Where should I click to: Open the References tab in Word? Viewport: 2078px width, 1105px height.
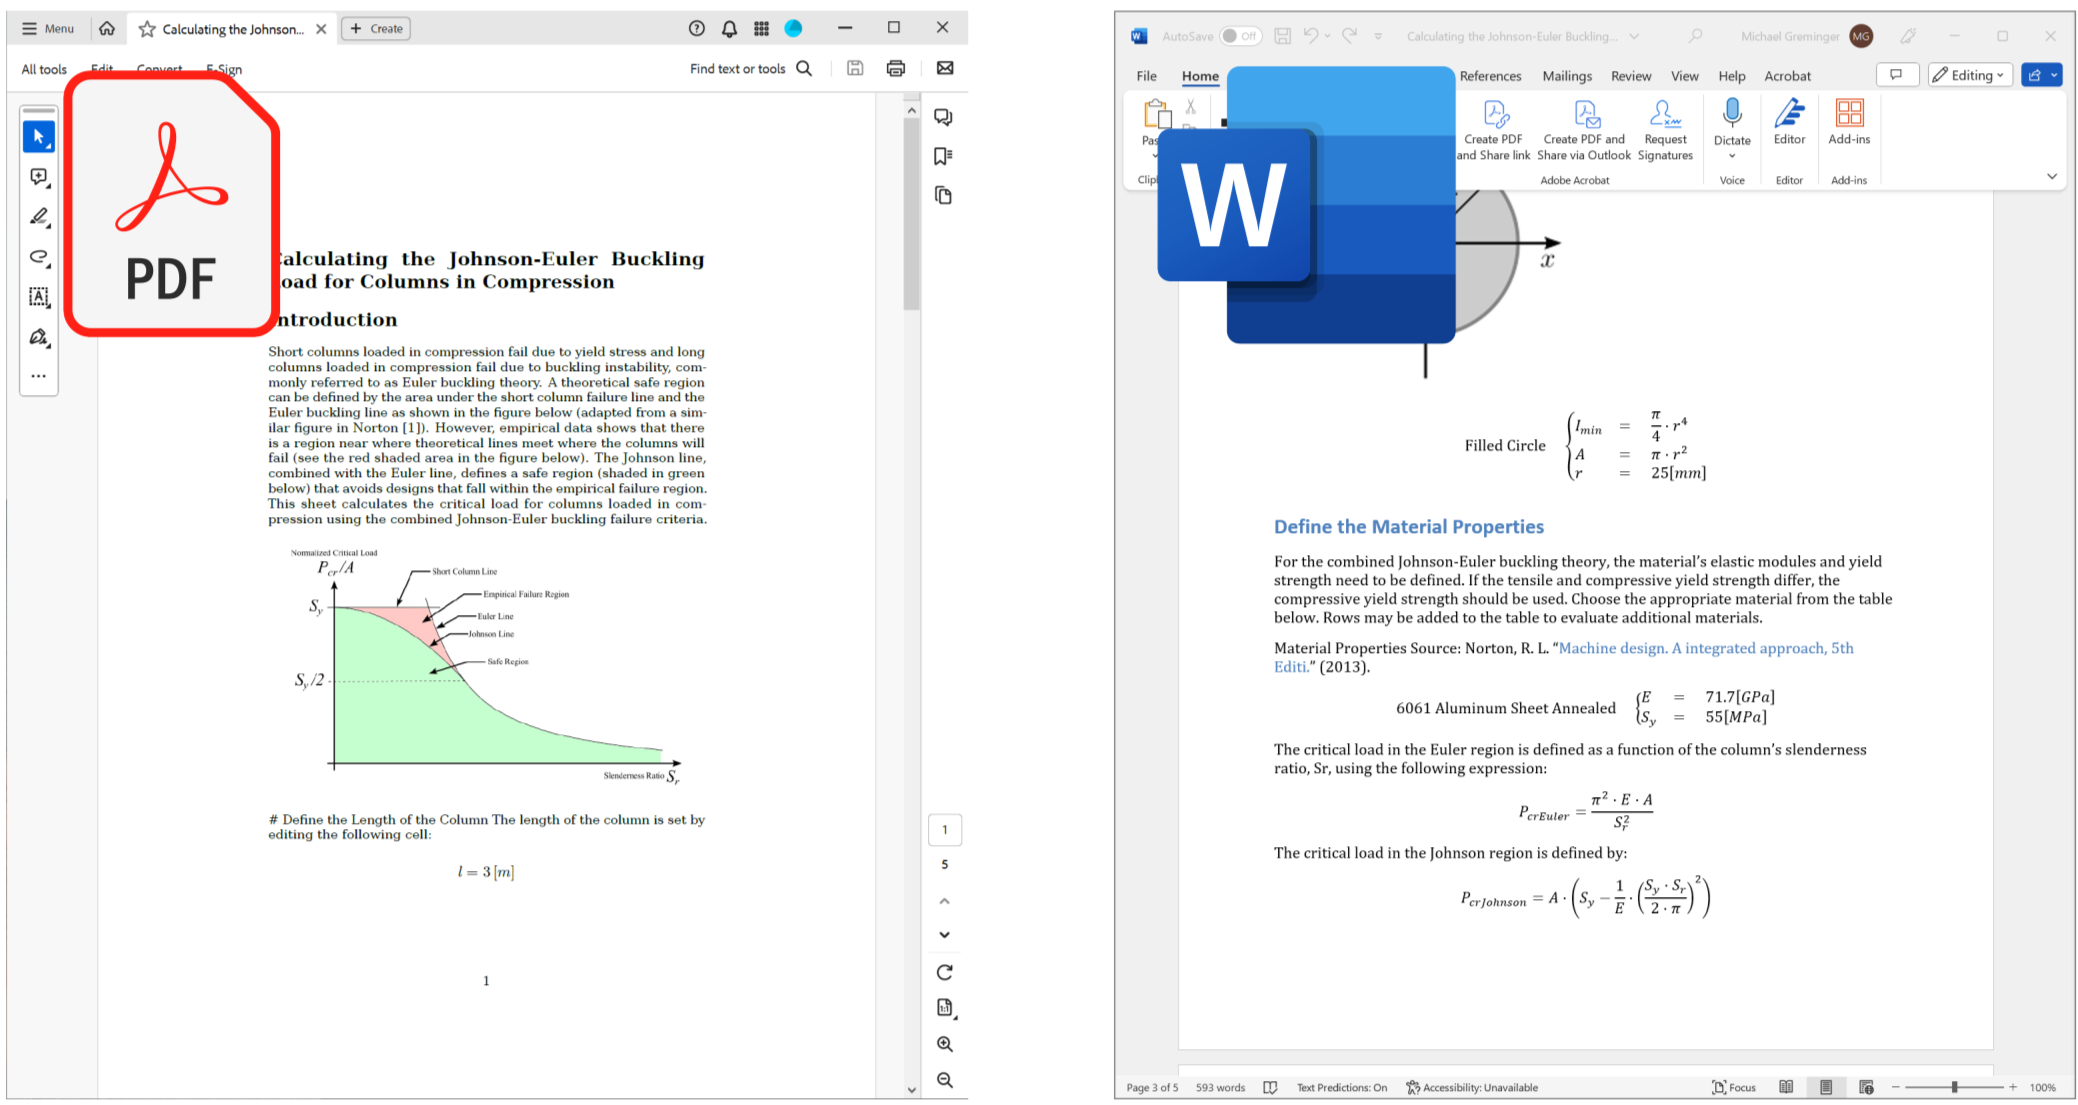pyautogui.click(x=1490, y=76)
